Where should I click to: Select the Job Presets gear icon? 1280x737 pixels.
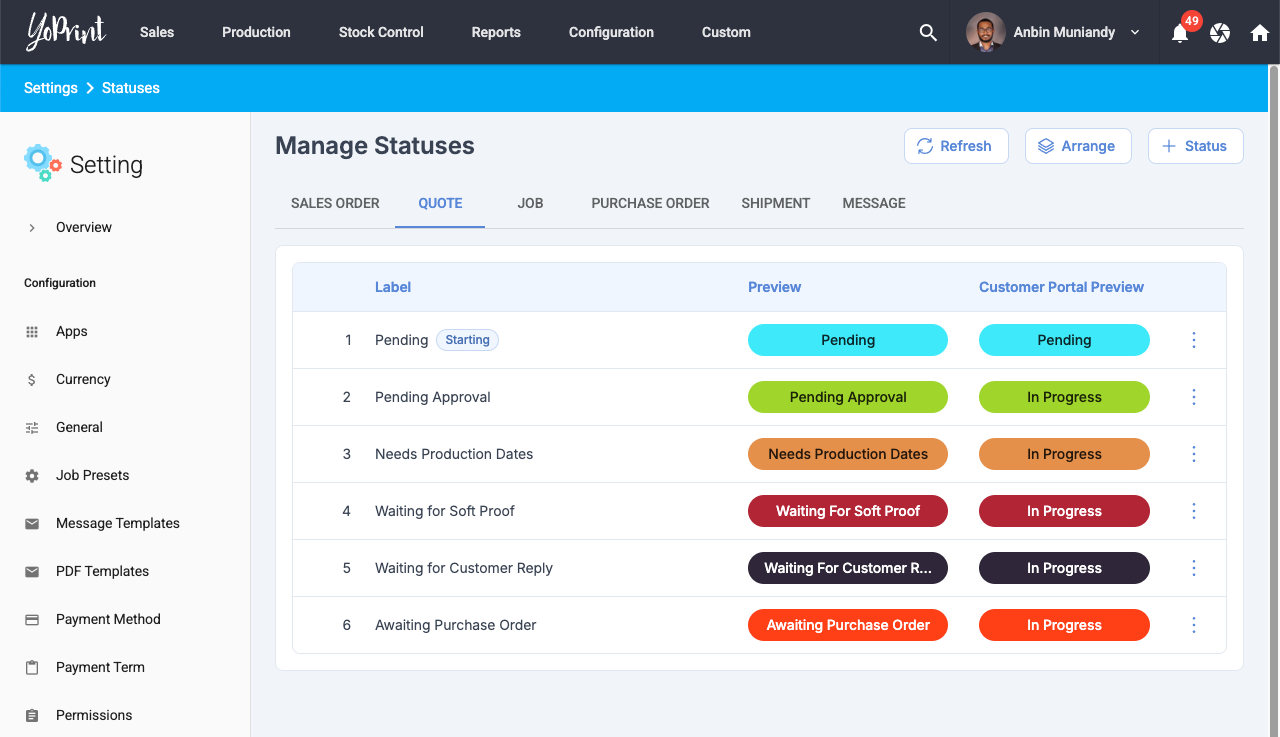(32, 476)
